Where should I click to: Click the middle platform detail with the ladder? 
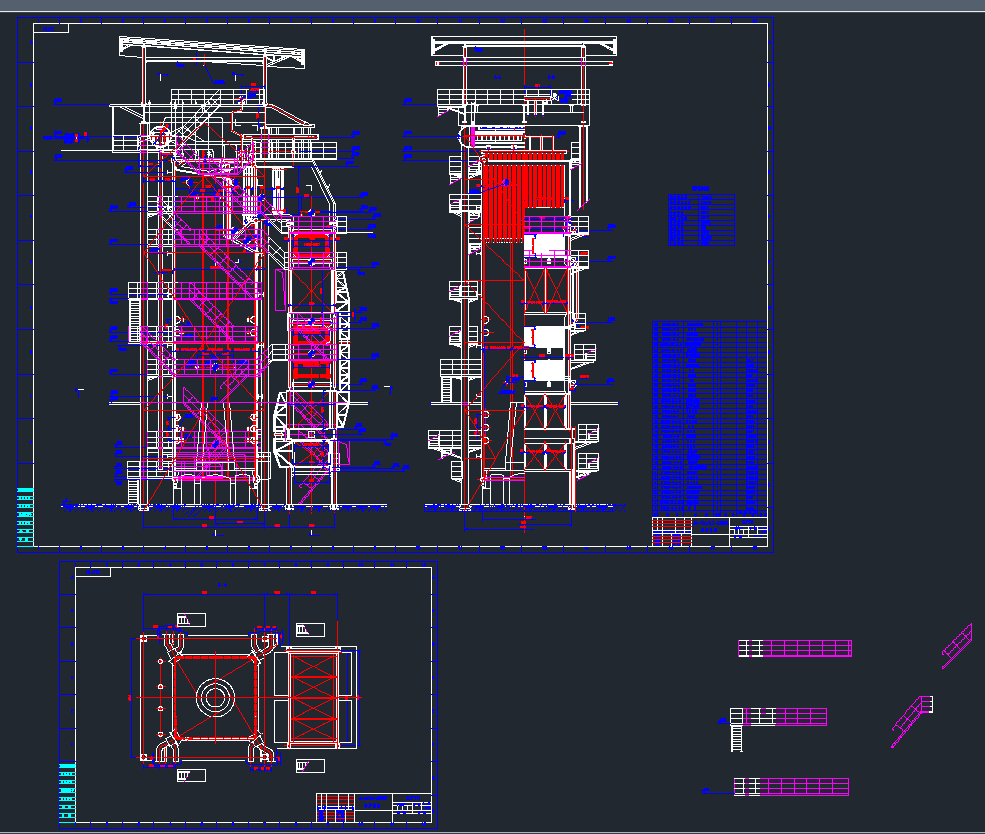778,717
